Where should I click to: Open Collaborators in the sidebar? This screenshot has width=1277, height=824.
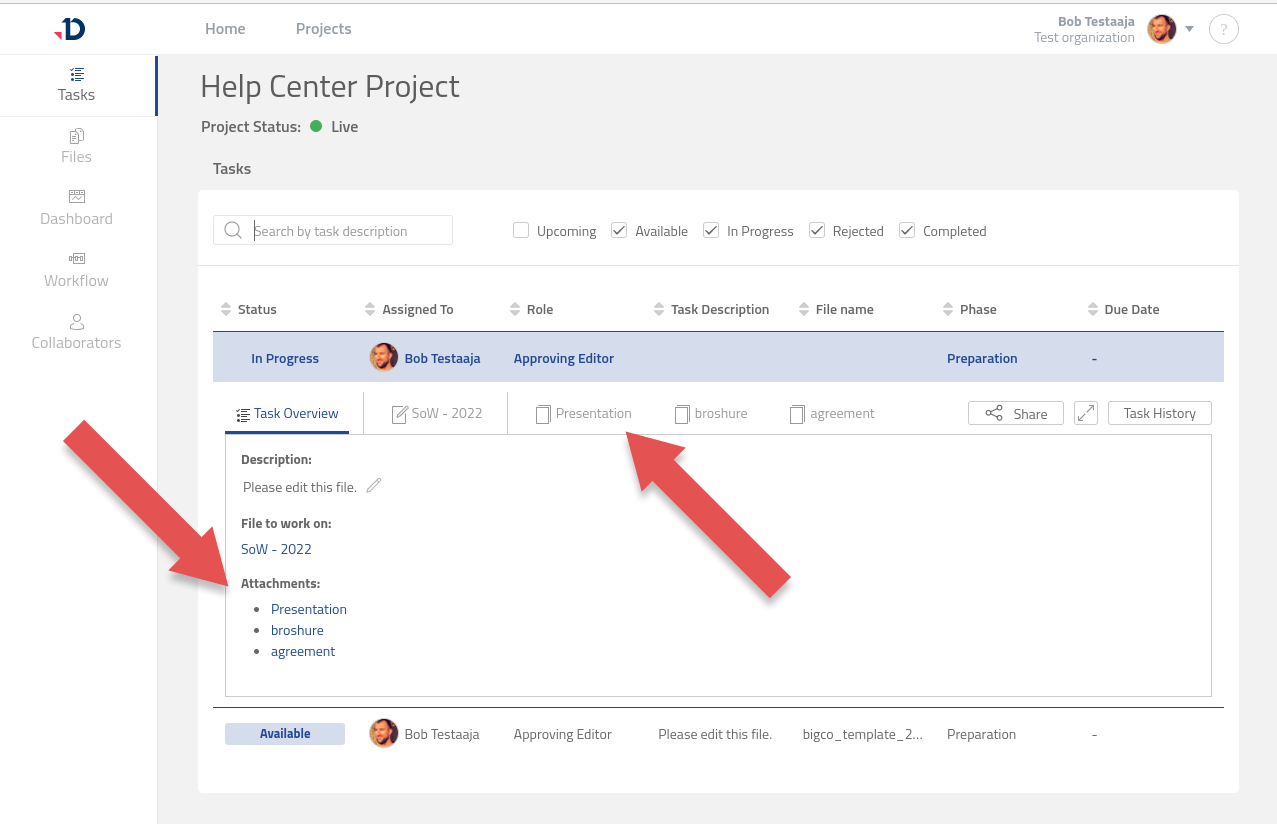pos(76,322)
